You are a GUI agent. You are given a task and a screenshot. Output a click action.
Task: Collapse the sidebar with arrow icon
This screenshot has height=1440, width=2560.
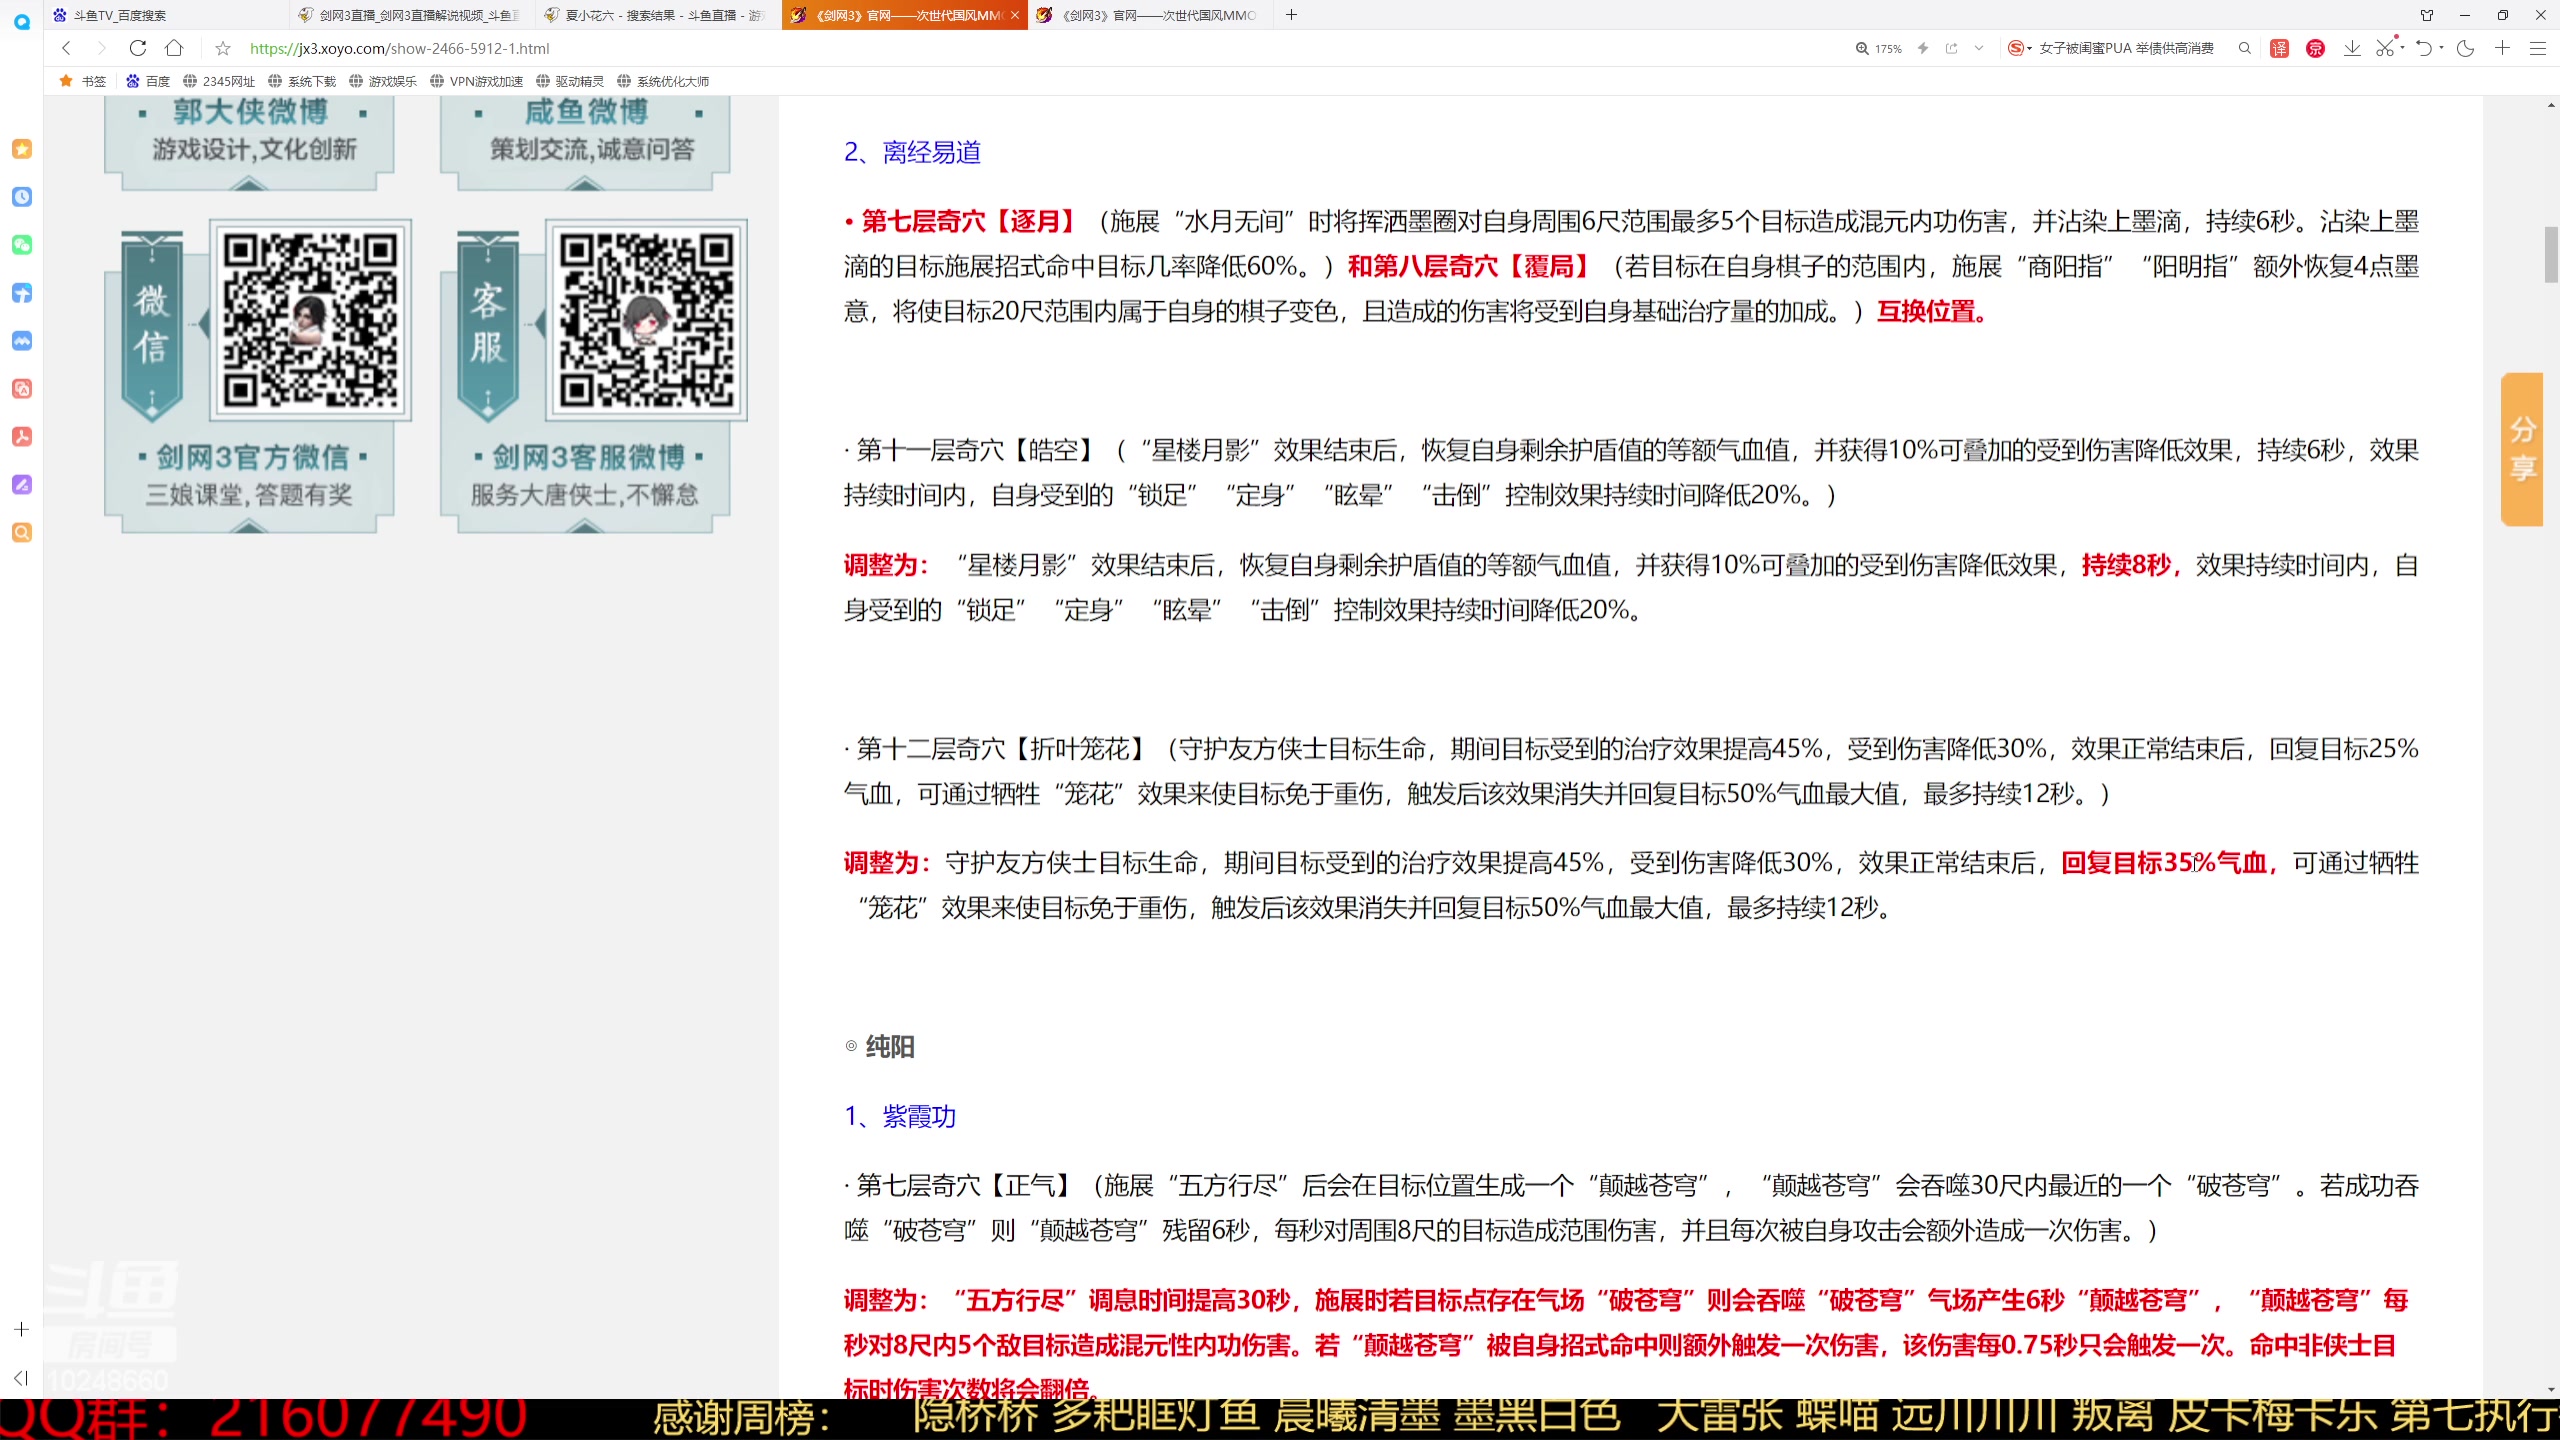tap(22, 1378)
